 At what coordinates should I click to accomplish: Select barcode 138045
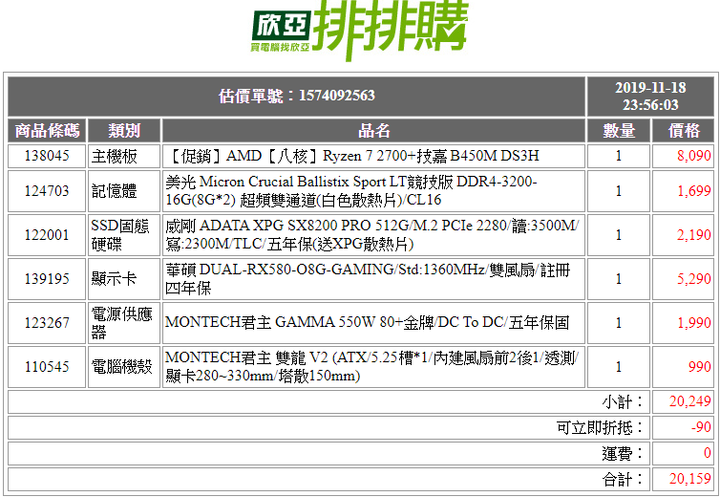pos(47,156)
